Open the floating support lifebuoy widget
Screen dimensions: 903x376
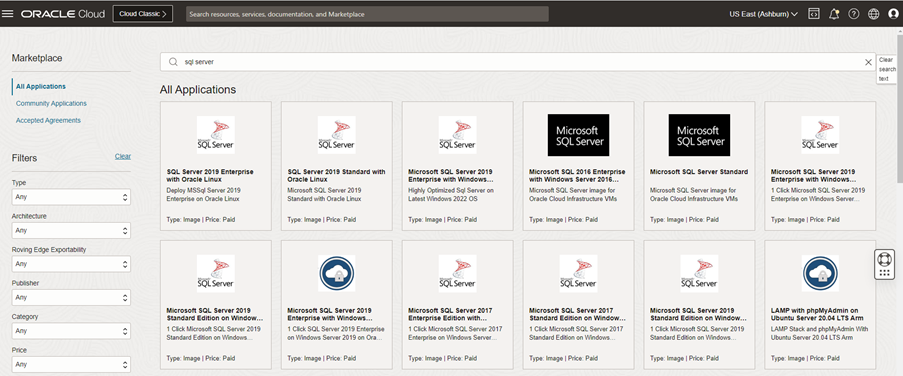884,264
